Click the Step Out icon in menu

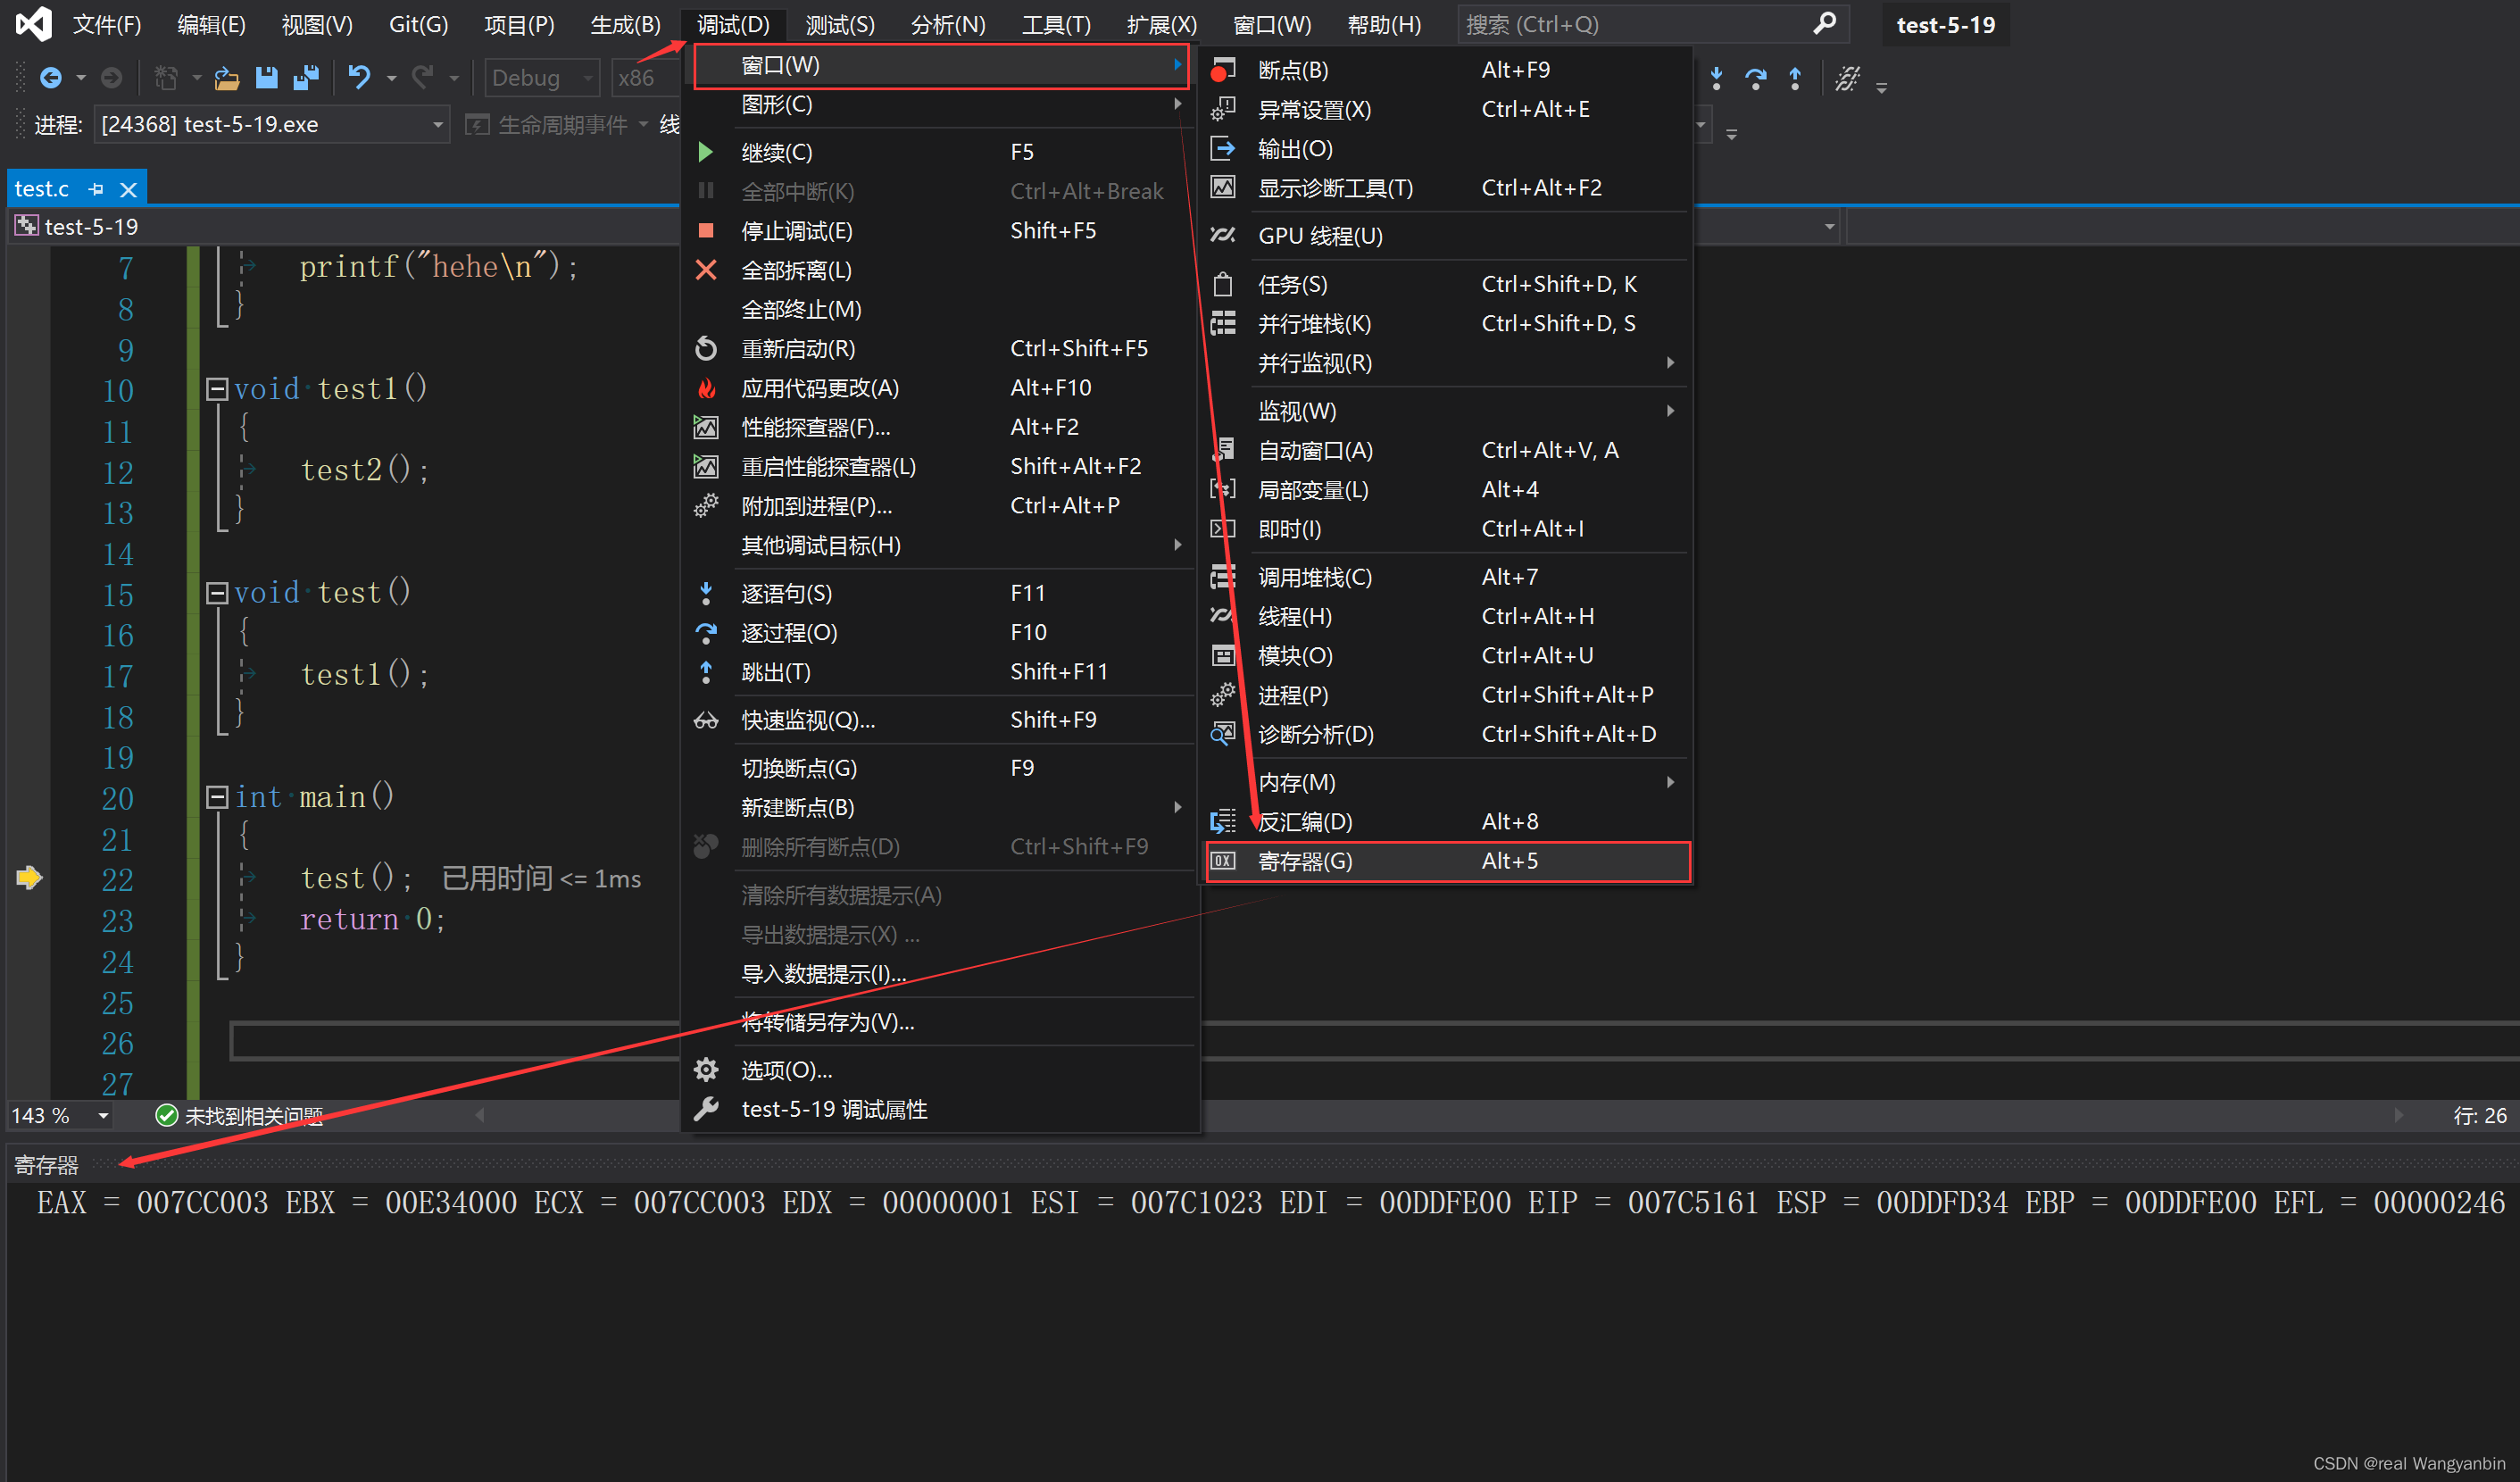pos(706,672)
